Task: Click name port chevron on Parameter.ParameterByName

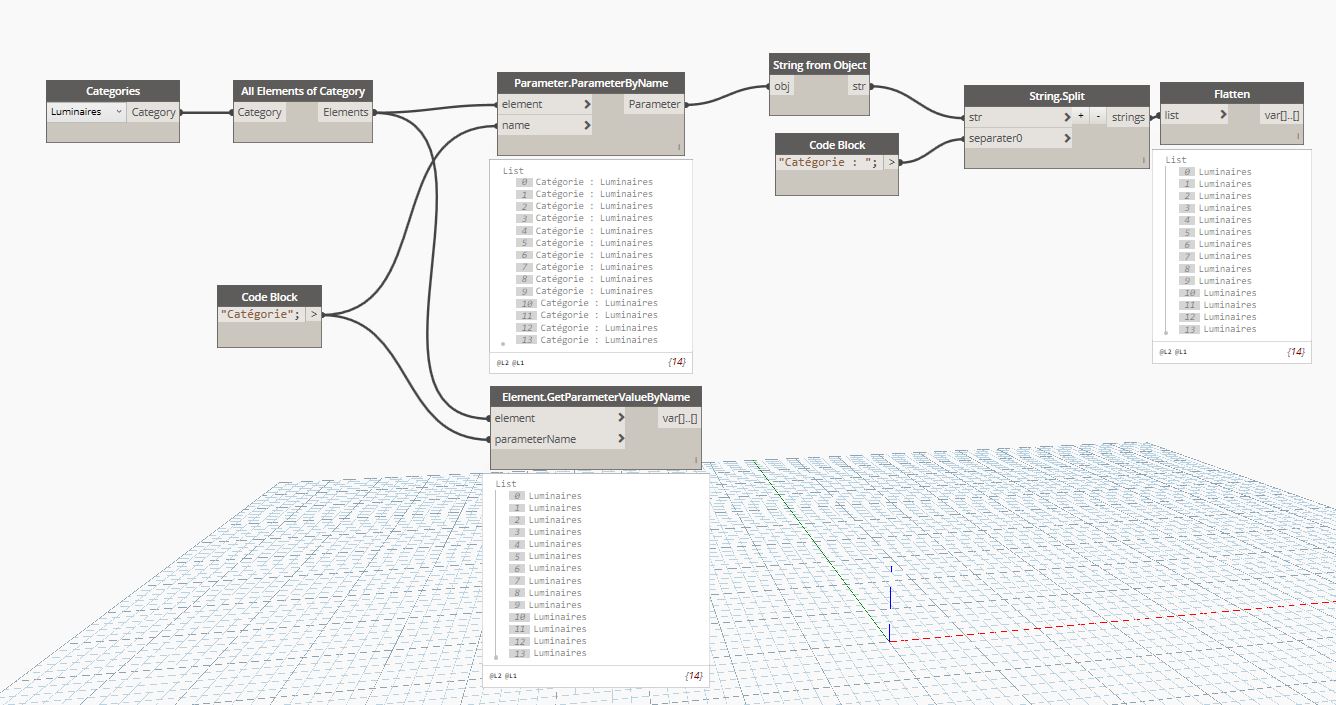Action: point(587,126)
